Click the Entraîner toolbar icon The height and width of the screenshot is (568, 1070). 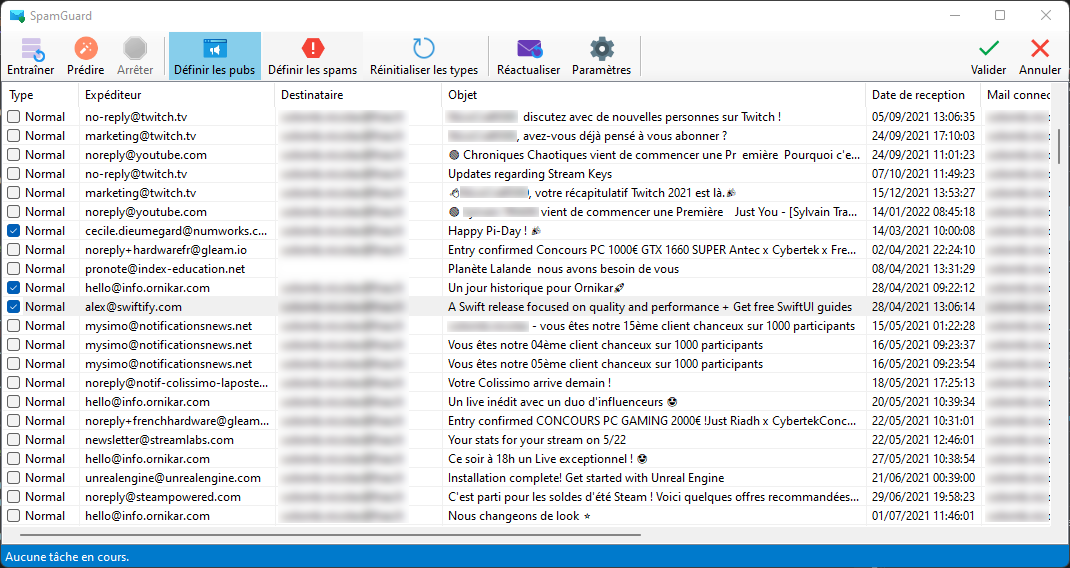pos(31,49)
